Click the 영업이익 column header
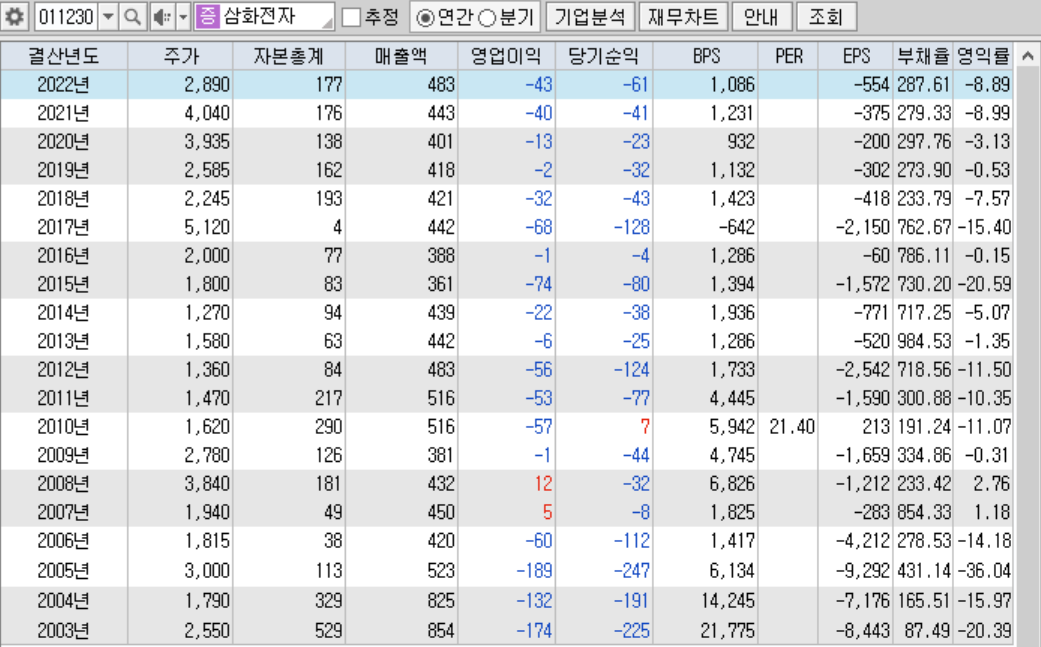 tap(507, 56)
